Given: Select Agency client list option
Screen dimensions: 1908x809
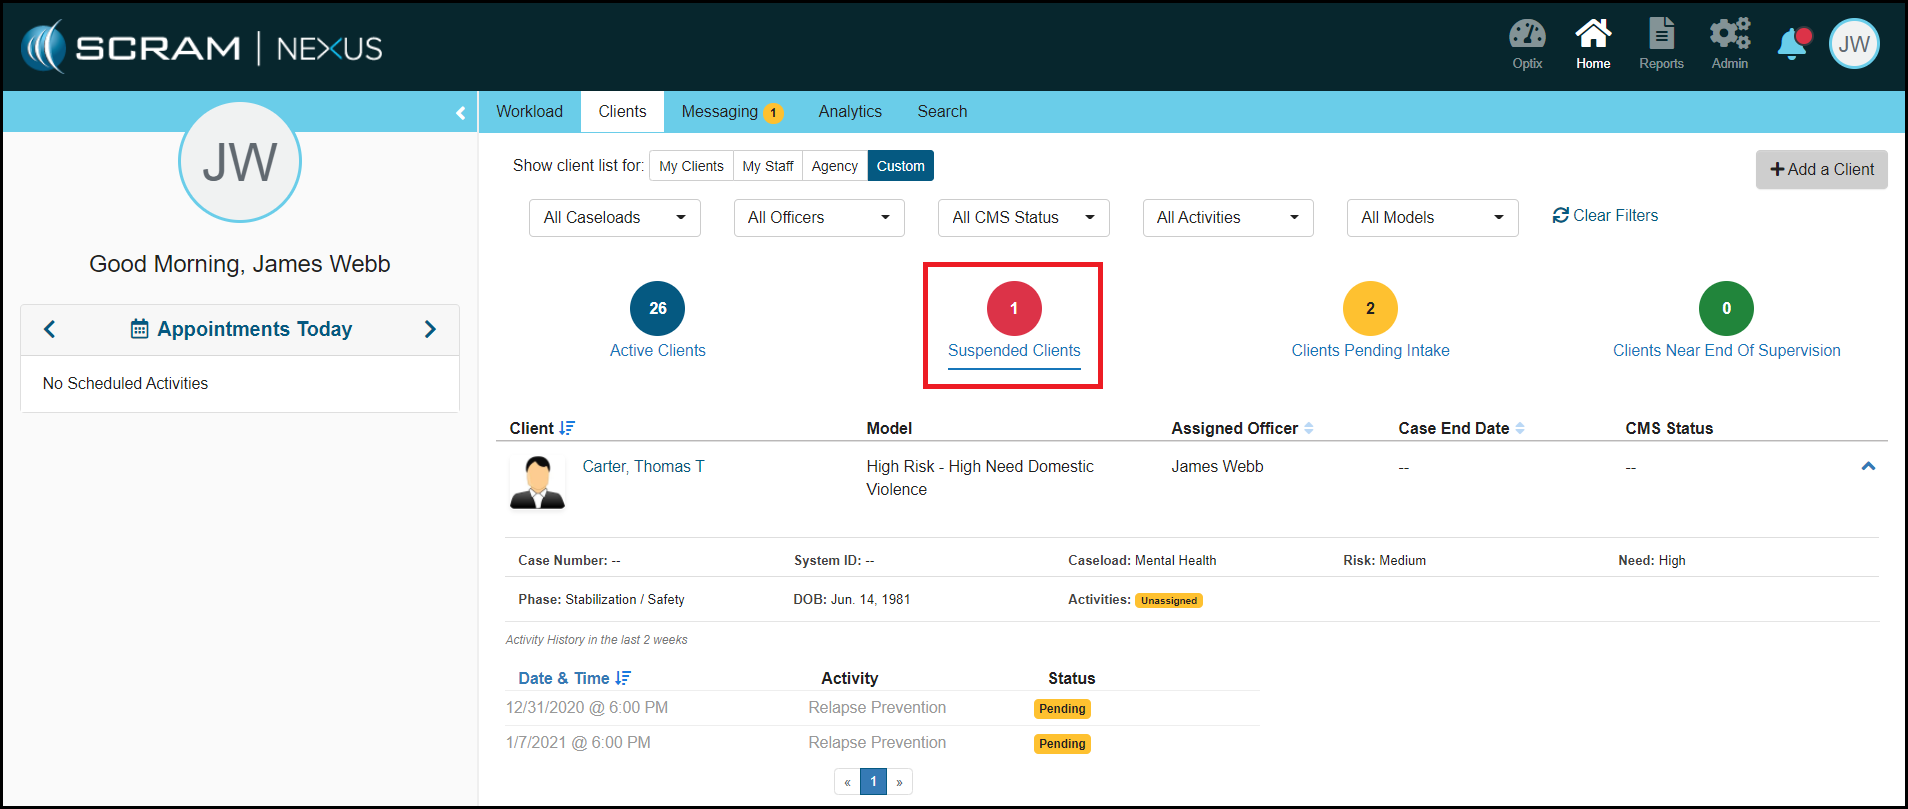Looking at the screenshot, I should pos(834,166).
